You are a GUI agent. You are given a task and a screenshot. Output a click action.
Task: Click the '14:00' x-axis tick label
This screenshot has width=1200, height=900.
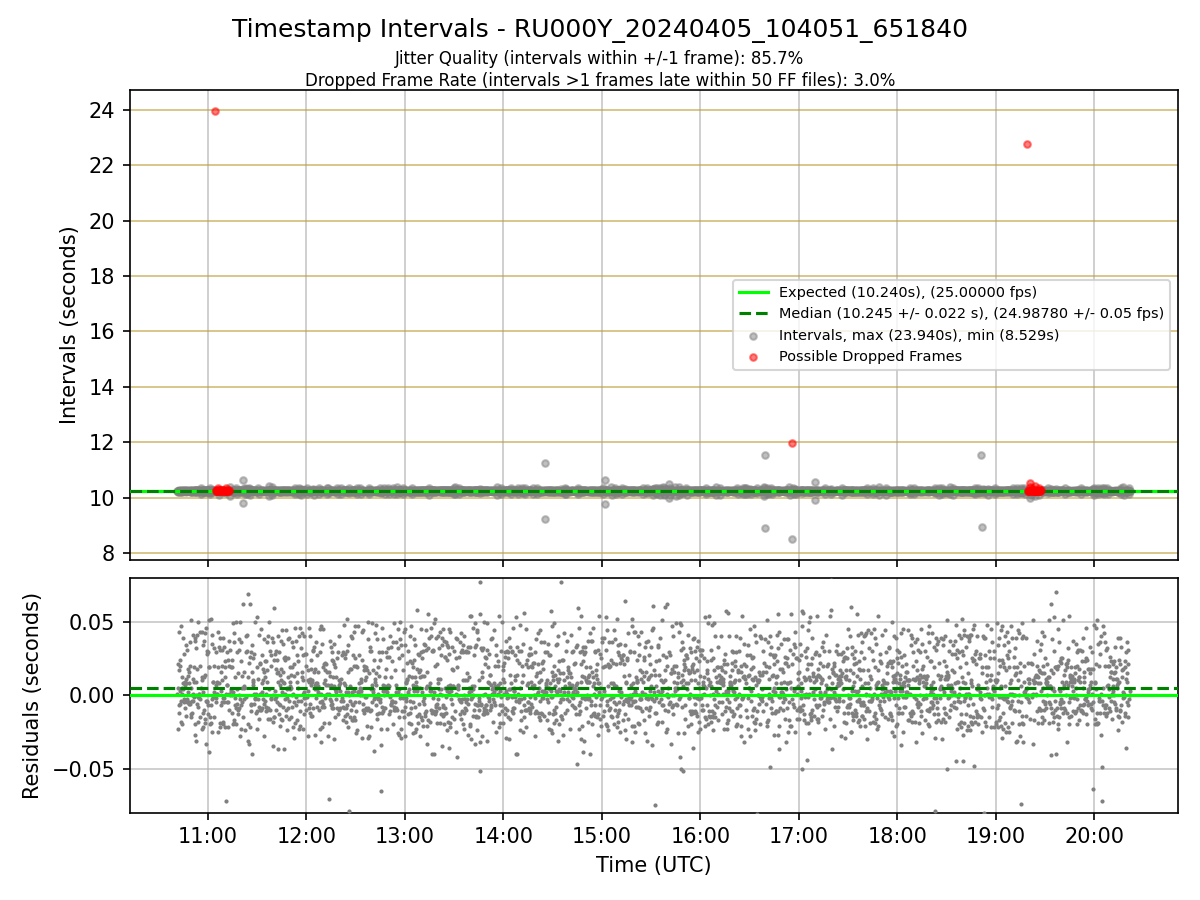(x=502, y=836)
